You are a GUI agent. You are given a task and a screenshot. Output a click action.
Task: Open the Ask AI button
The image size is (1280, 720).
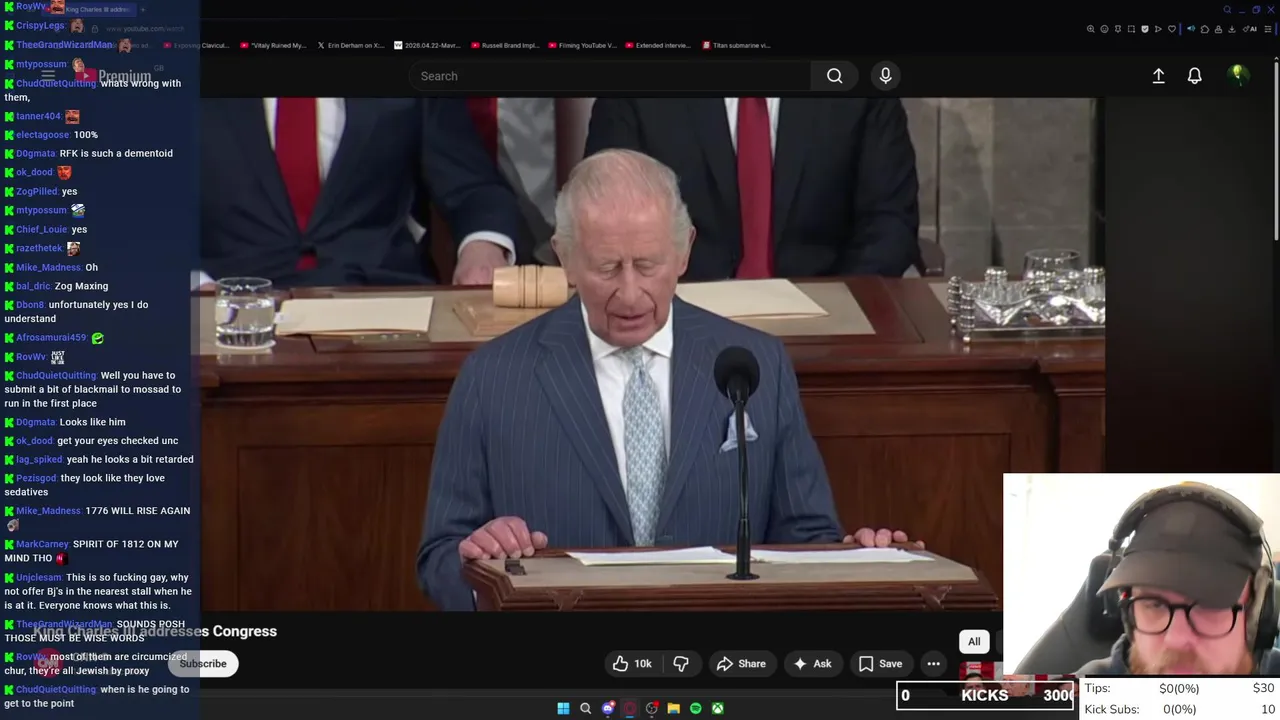812,663
